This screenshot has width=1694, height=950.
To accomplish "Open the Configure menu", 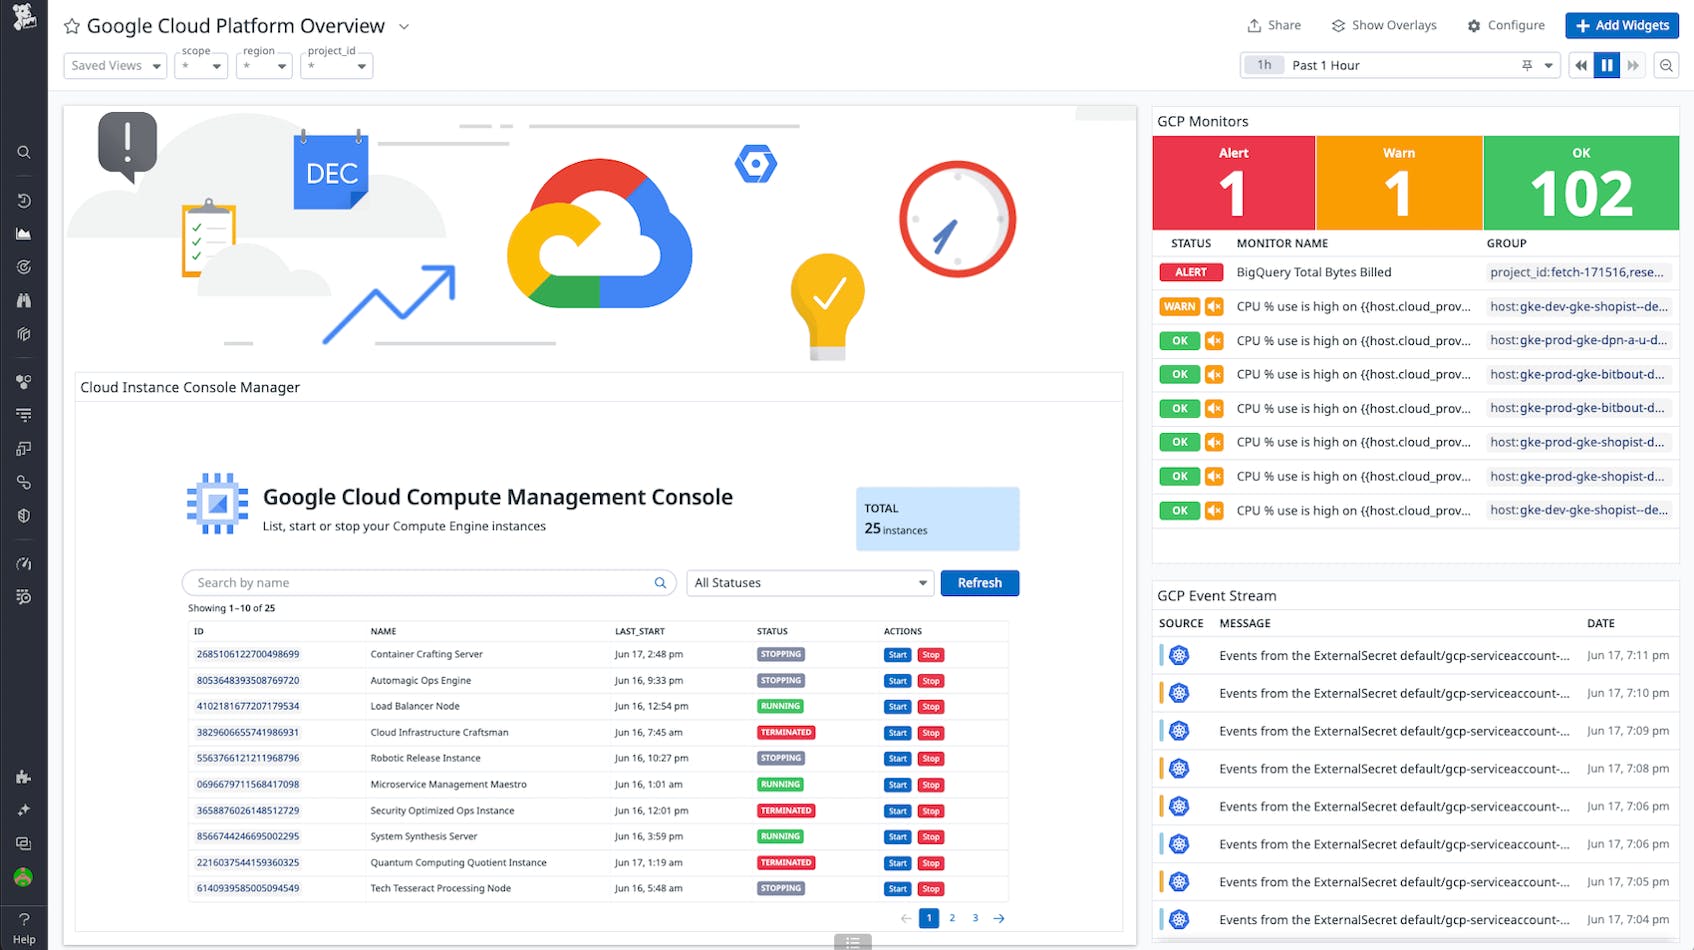I will click(x=1506, y=25).
